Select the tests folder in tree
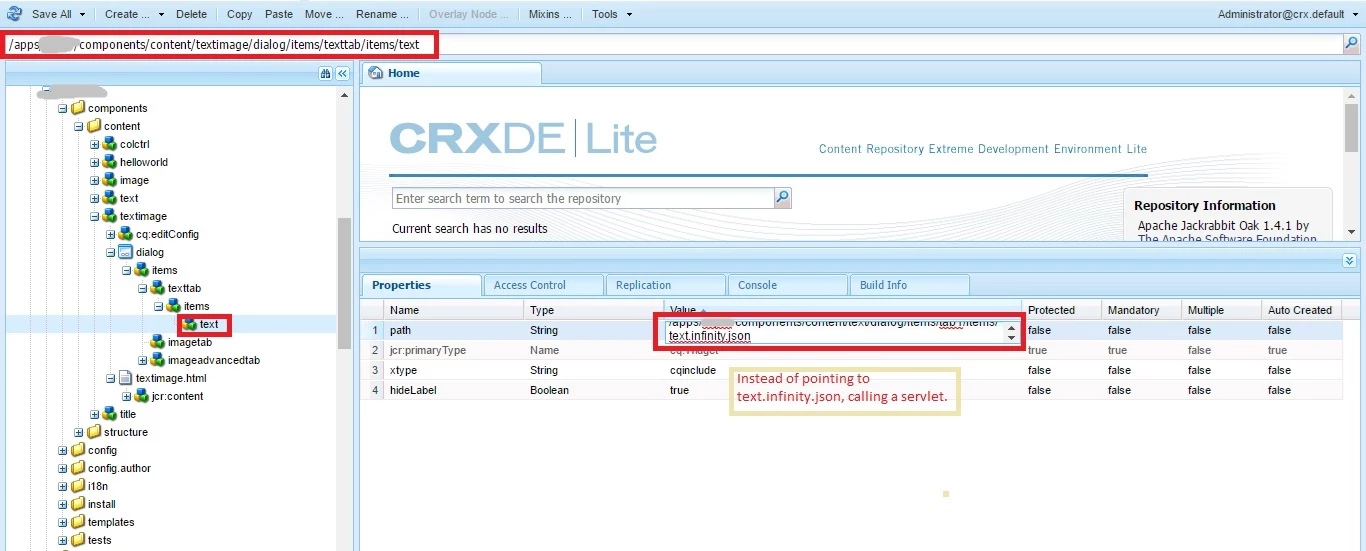The image size is (1366, 551). [x=99, y=540]
